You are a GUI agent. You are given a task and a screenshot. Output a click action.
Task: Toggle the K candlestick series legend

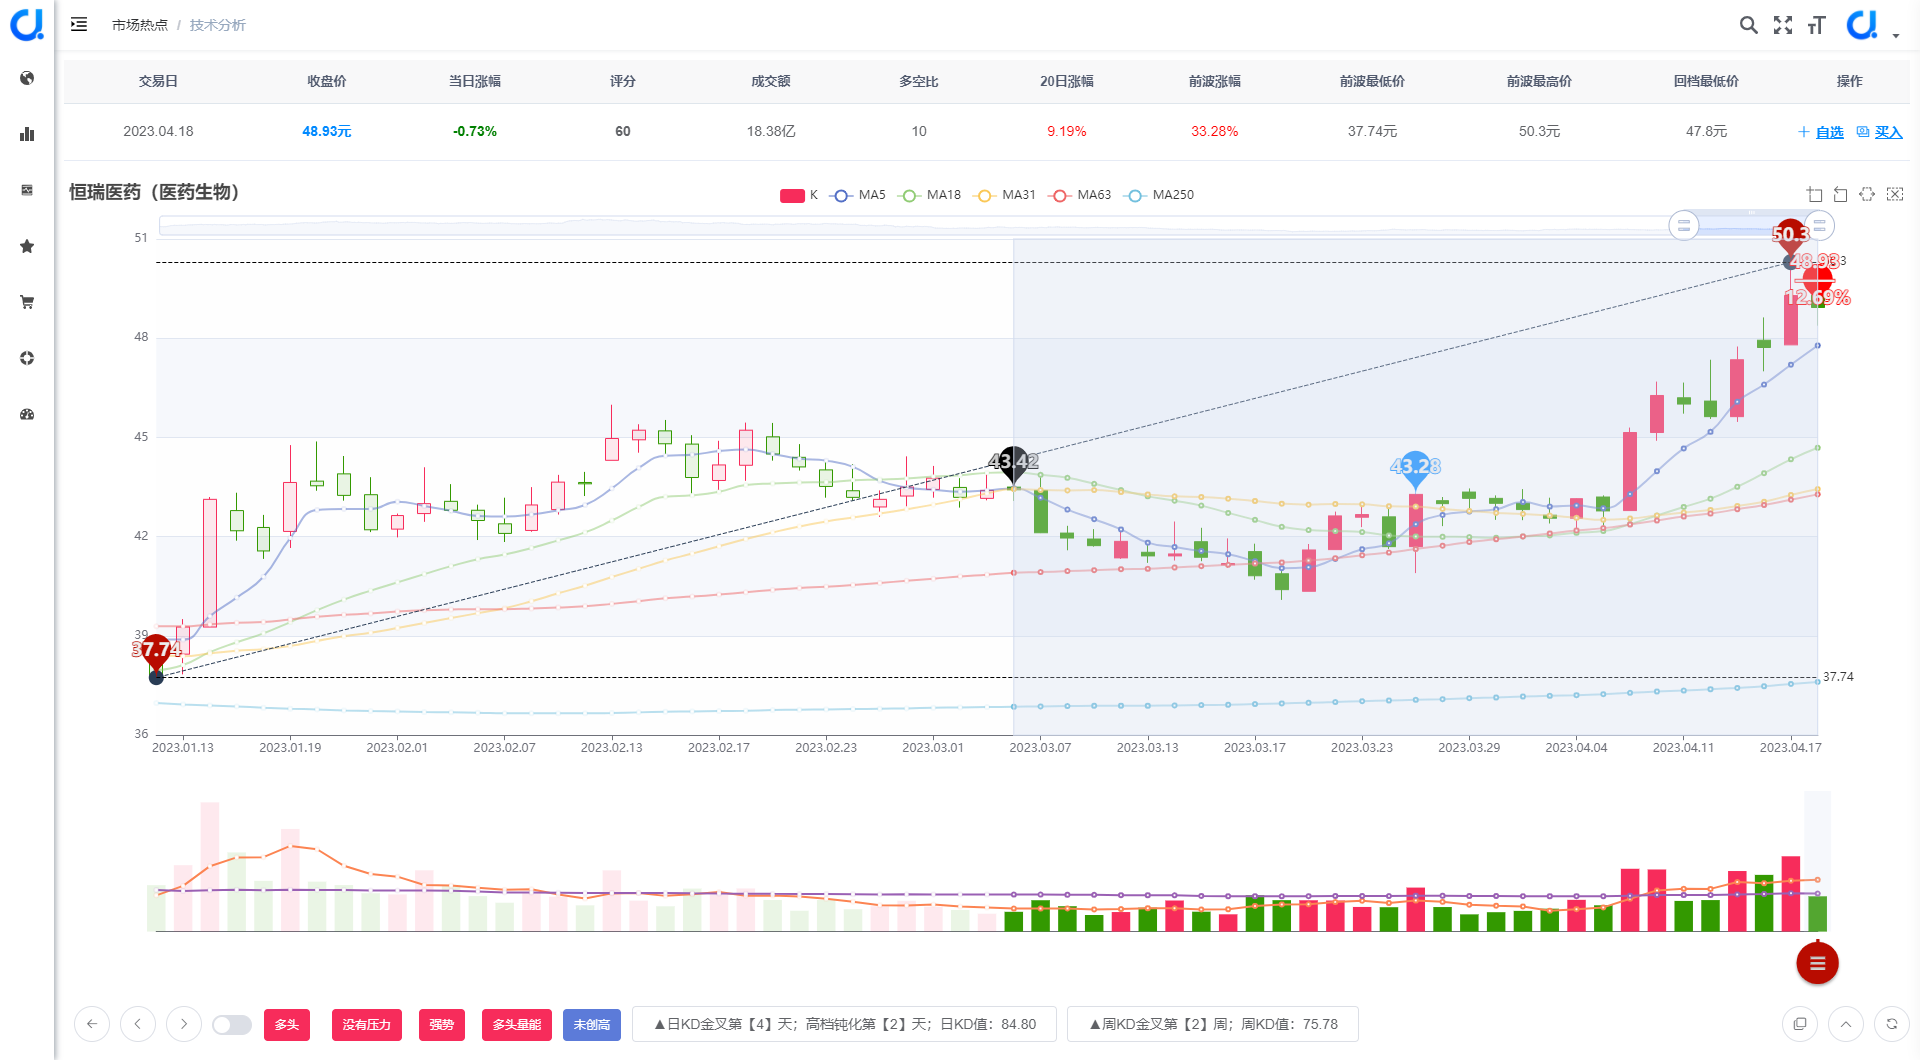[x=799, y=195]
